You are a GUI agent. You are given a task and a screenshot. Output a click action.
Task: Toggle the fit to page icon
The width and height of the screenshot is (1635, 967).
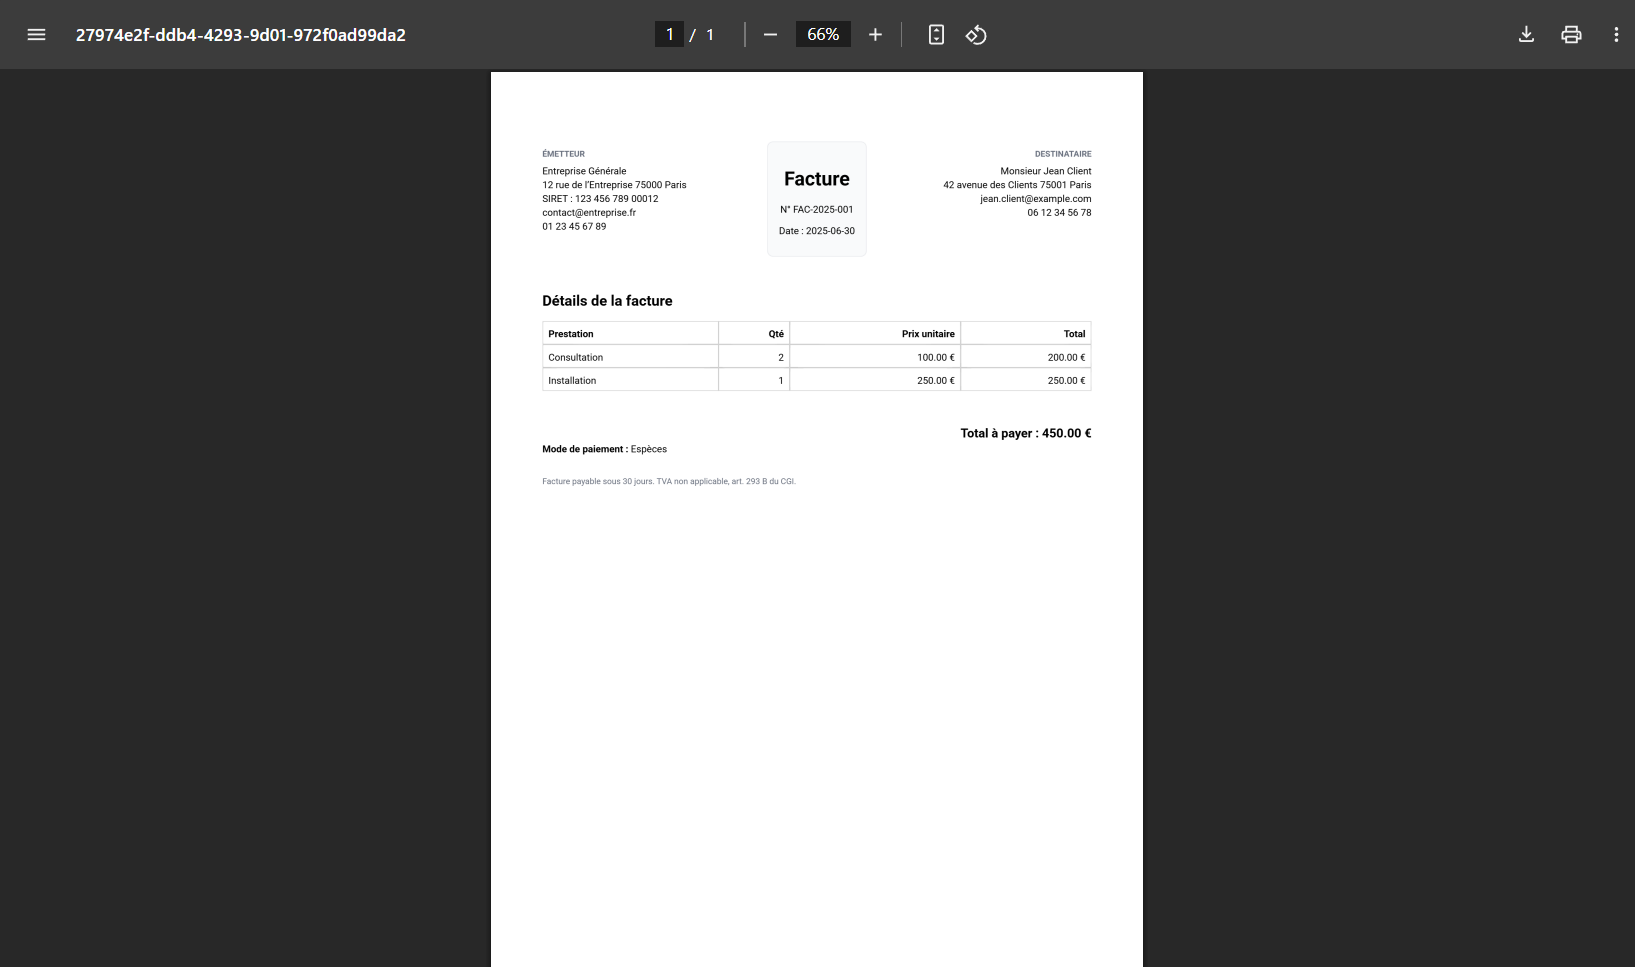pos(936,35)
